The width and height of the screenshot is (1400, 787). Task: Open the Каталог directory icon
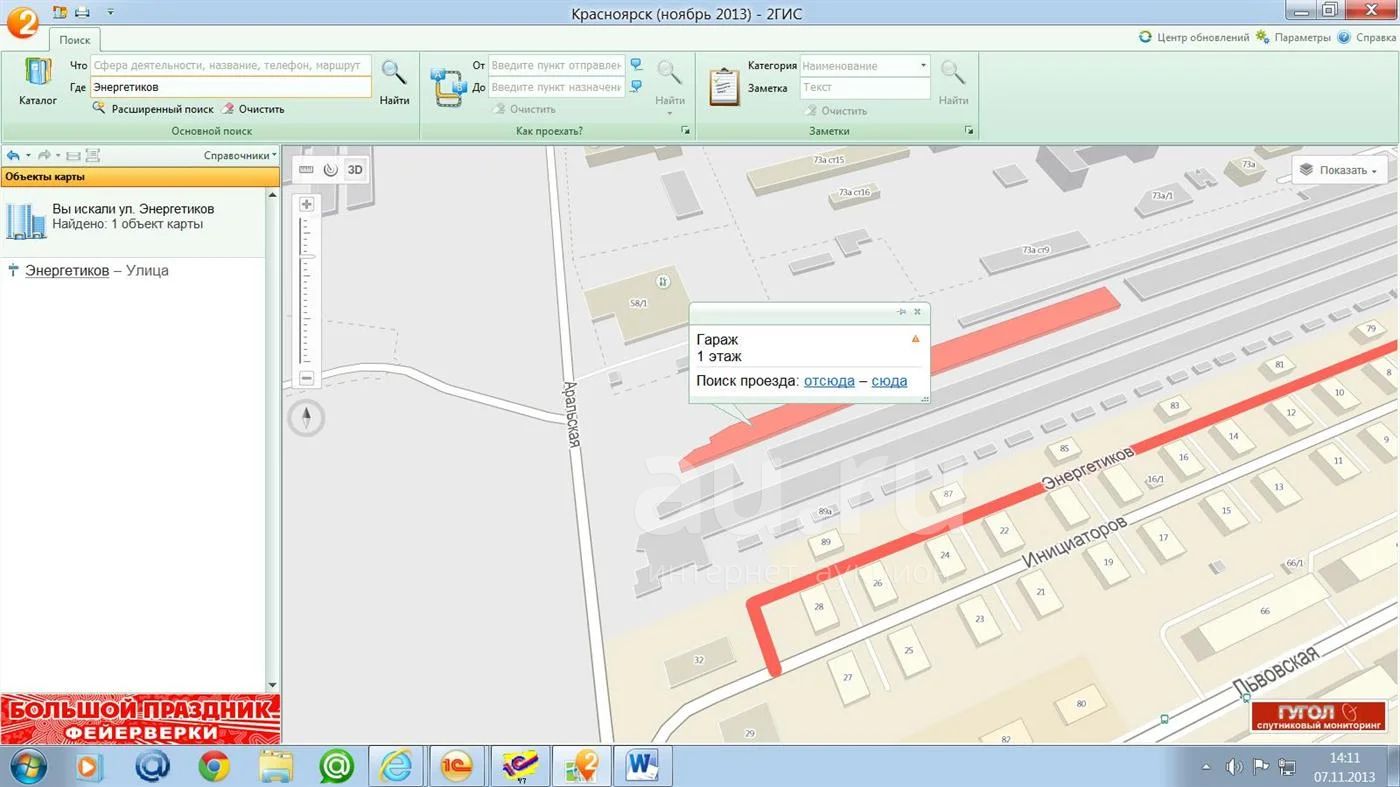coord(38,82)
